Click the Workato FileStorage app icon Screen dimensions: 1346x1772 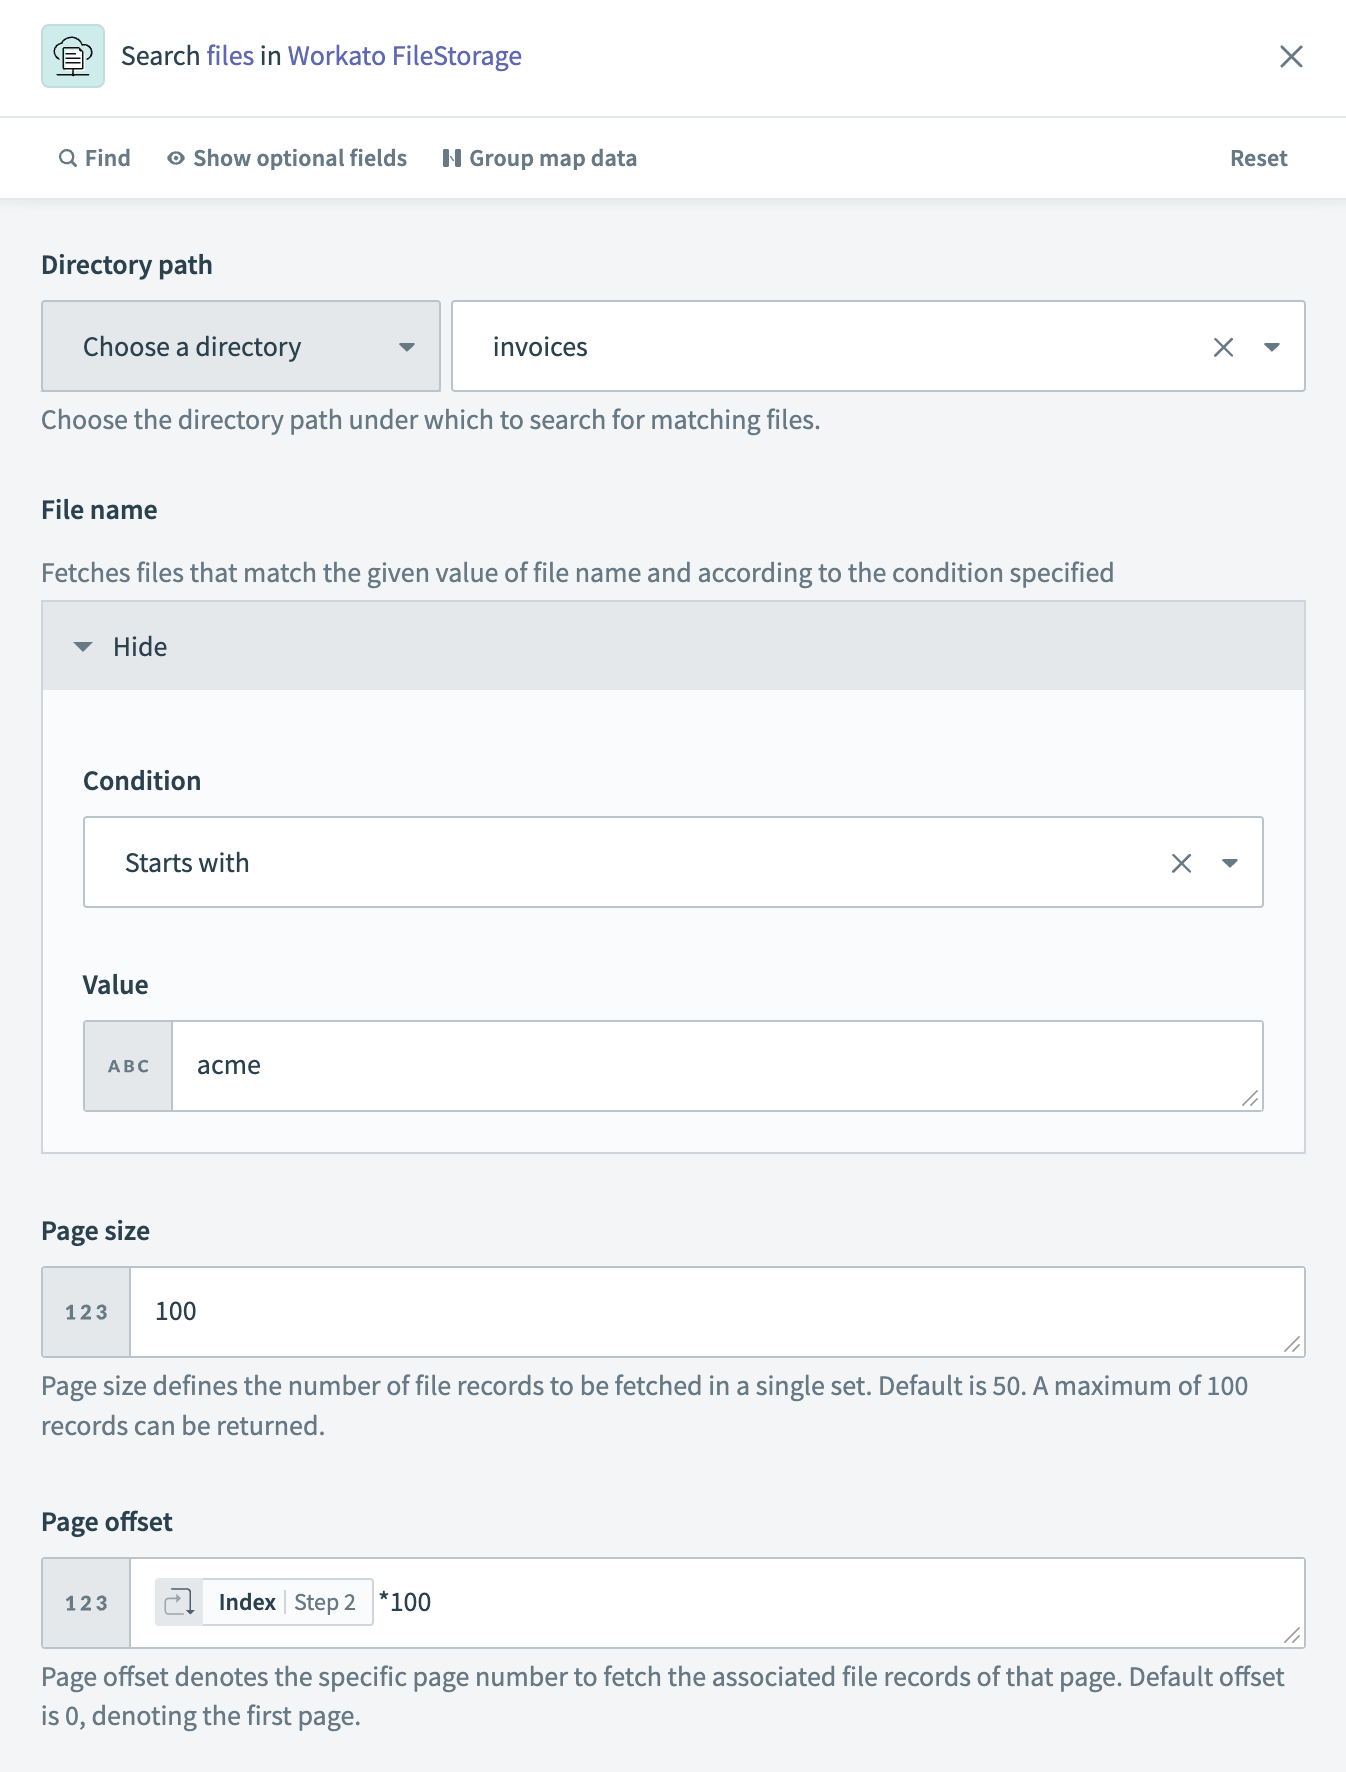click(x=73, y=56)
